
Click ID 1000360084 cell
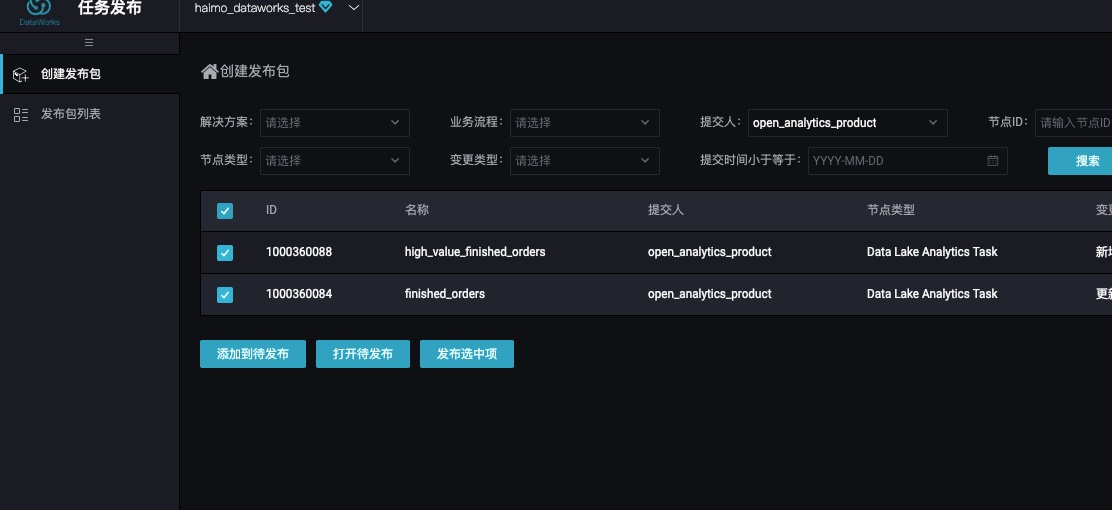point(299,294)
